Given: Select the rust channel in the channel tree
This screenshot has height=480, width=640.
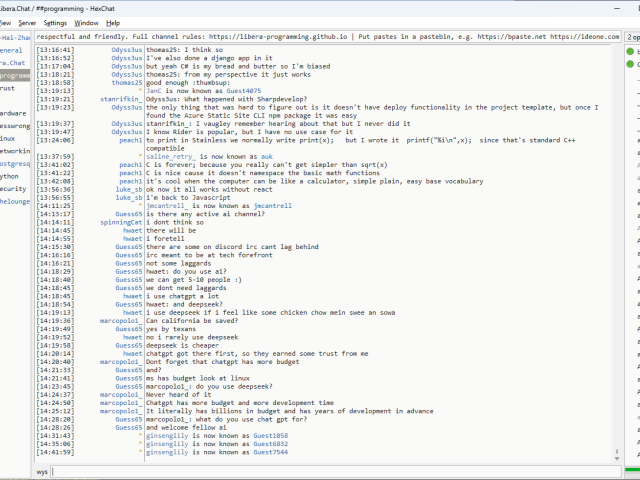Looking at the screenshot, I should point(8,88).
